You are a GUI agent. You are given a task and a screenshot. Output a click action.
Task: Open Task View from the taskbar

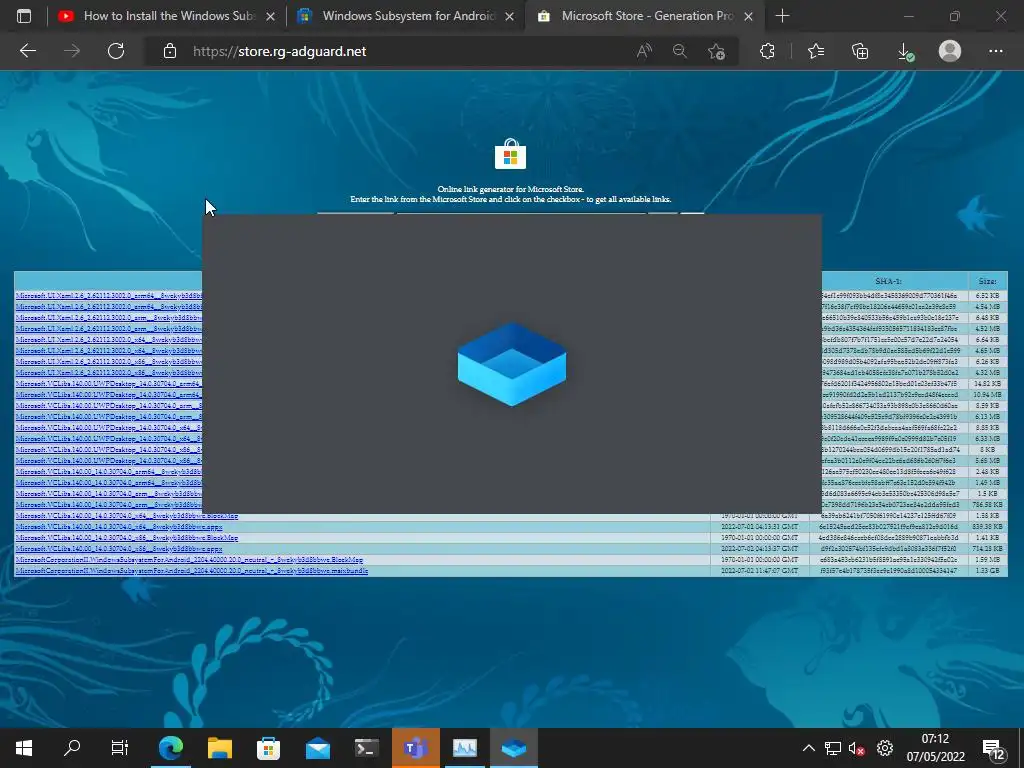[120, 748]
